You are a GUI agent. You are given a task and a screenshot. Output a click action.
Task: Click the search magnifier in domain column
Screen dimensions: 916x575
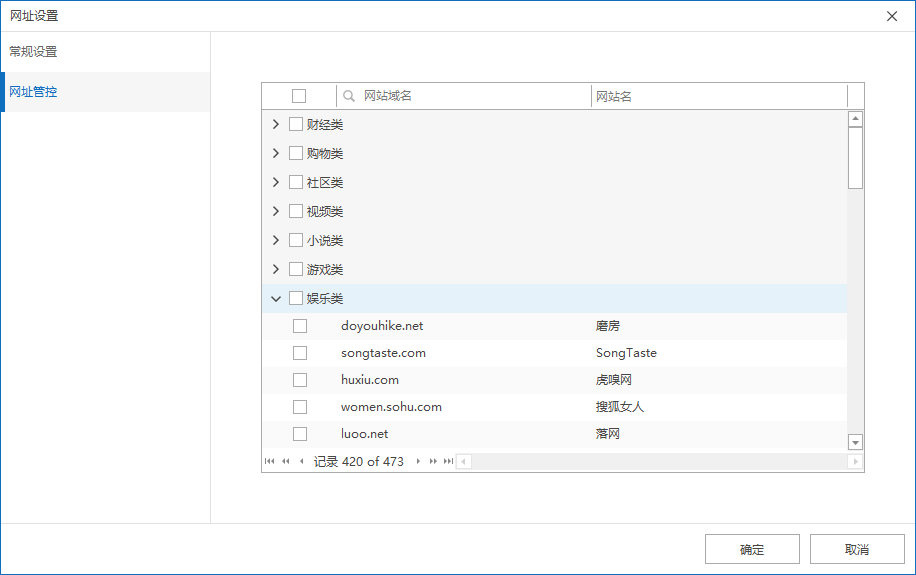point(349,96)
